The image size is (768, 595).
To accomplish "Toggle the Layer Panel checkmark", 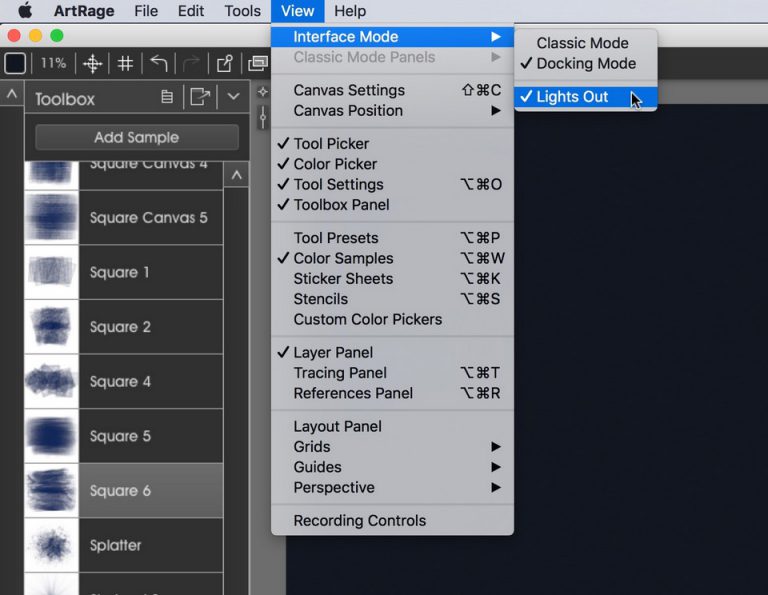I will point(392,353).
